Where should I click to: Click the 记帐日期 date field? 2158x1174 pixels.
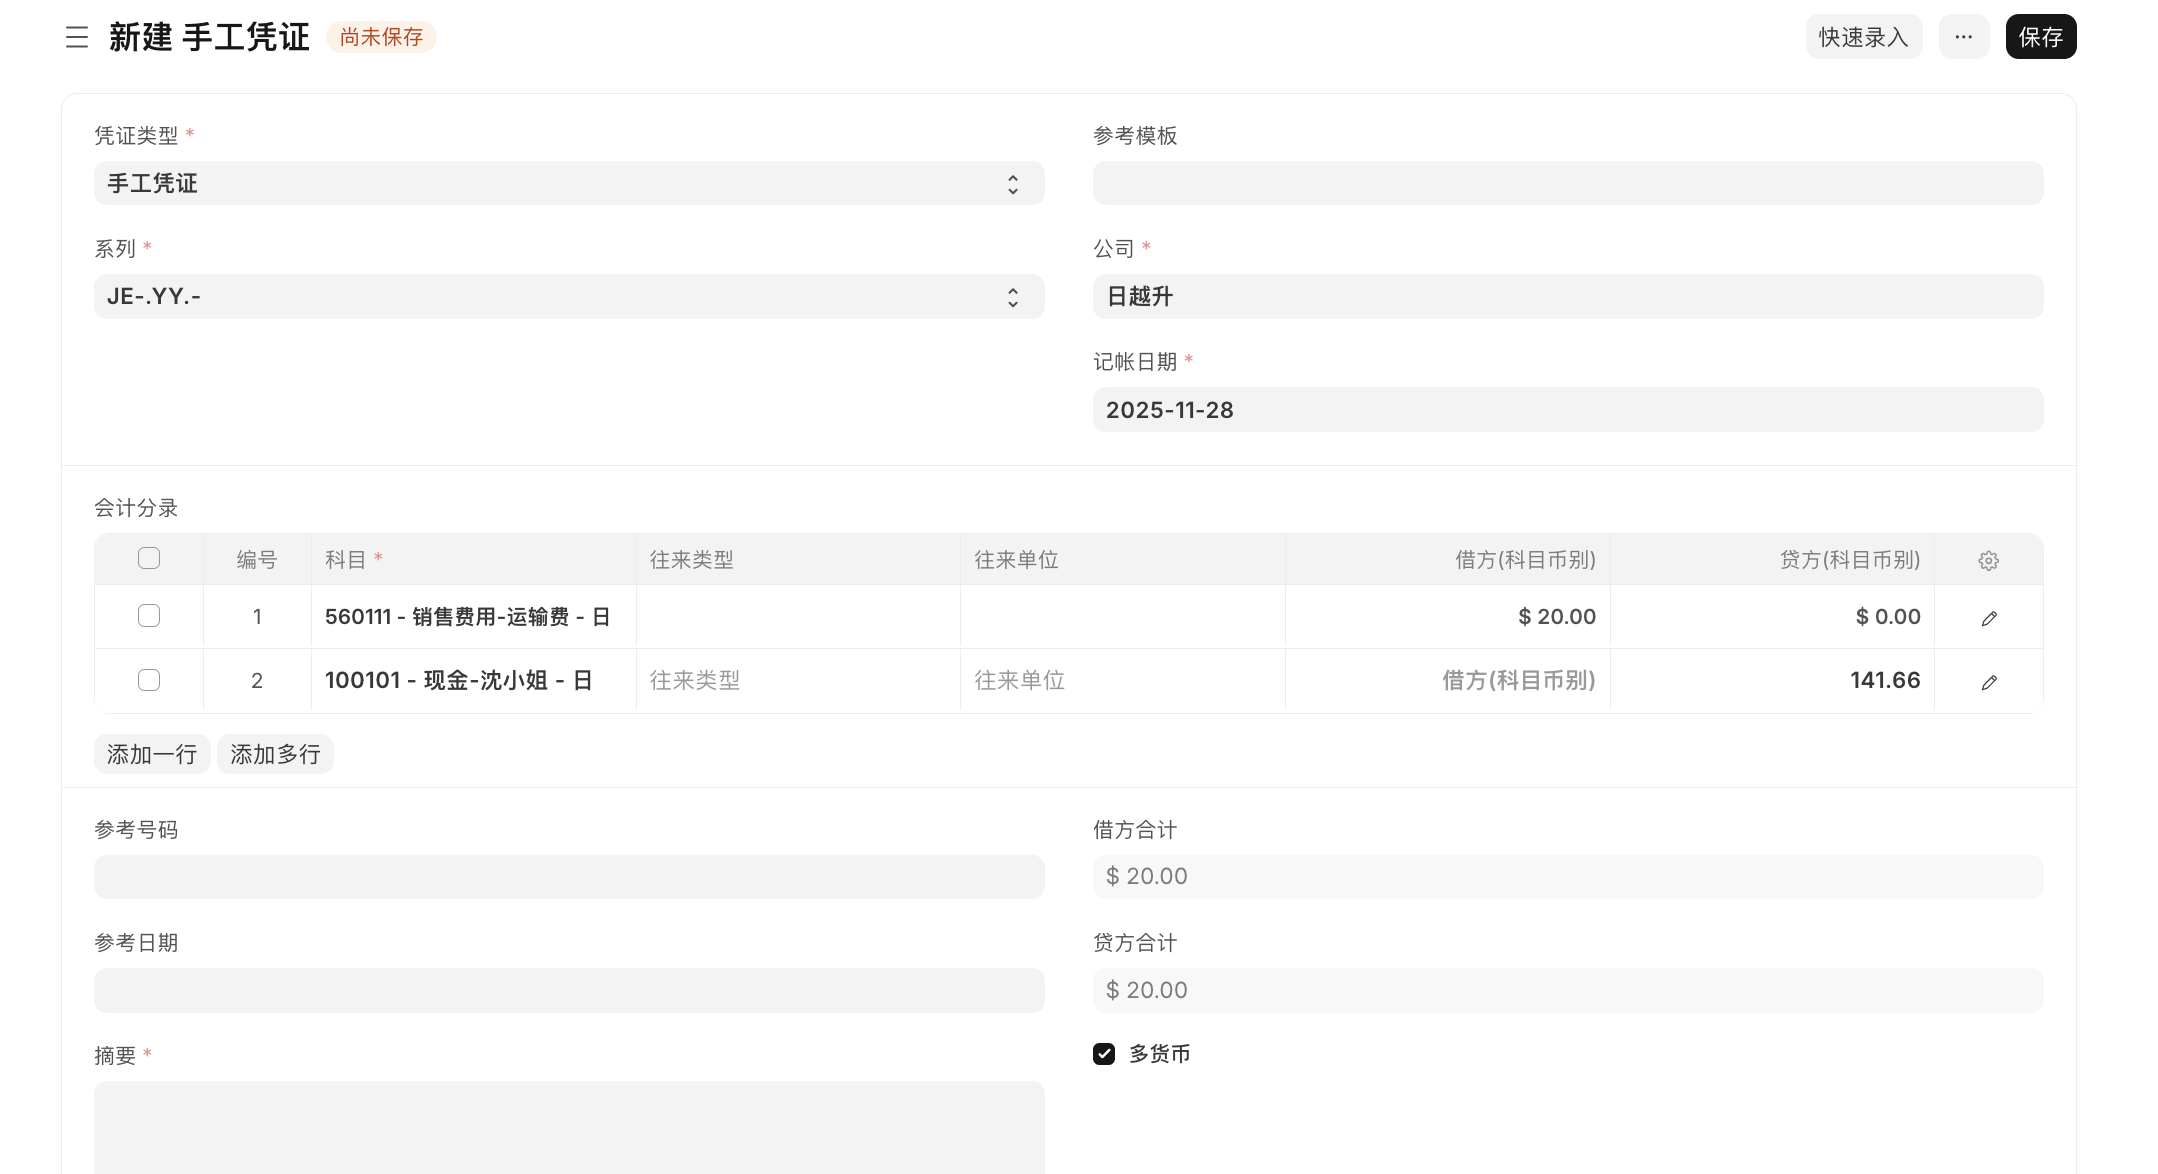[1567, 410]
